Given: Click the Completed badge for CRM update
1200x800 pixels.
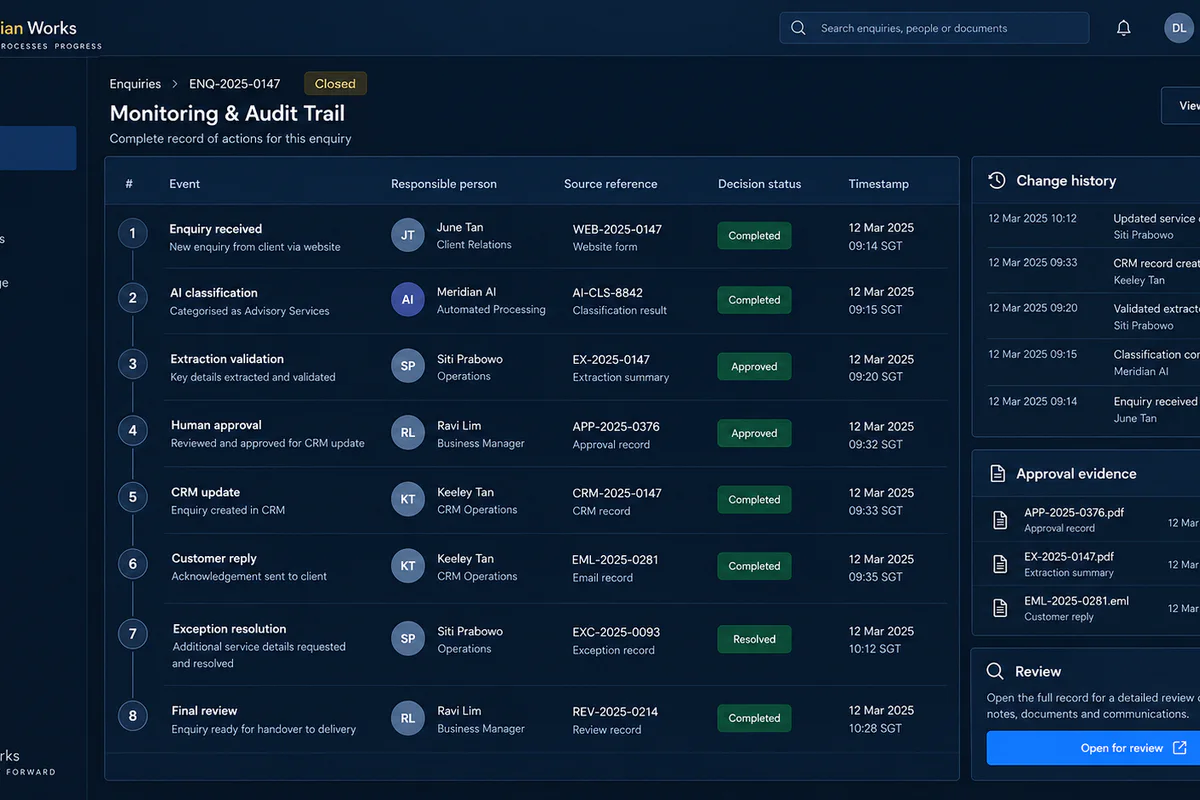Looking at the screenshot, I should [x=754, y=500].
